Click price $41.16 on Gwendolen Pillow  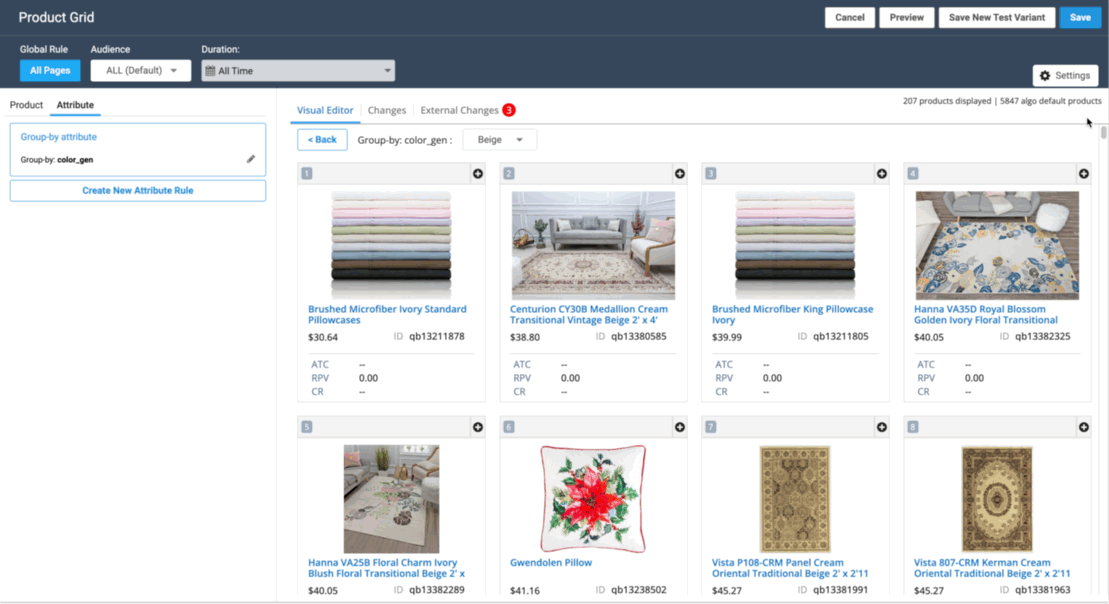pyautogui.click(x=525, y=591)
